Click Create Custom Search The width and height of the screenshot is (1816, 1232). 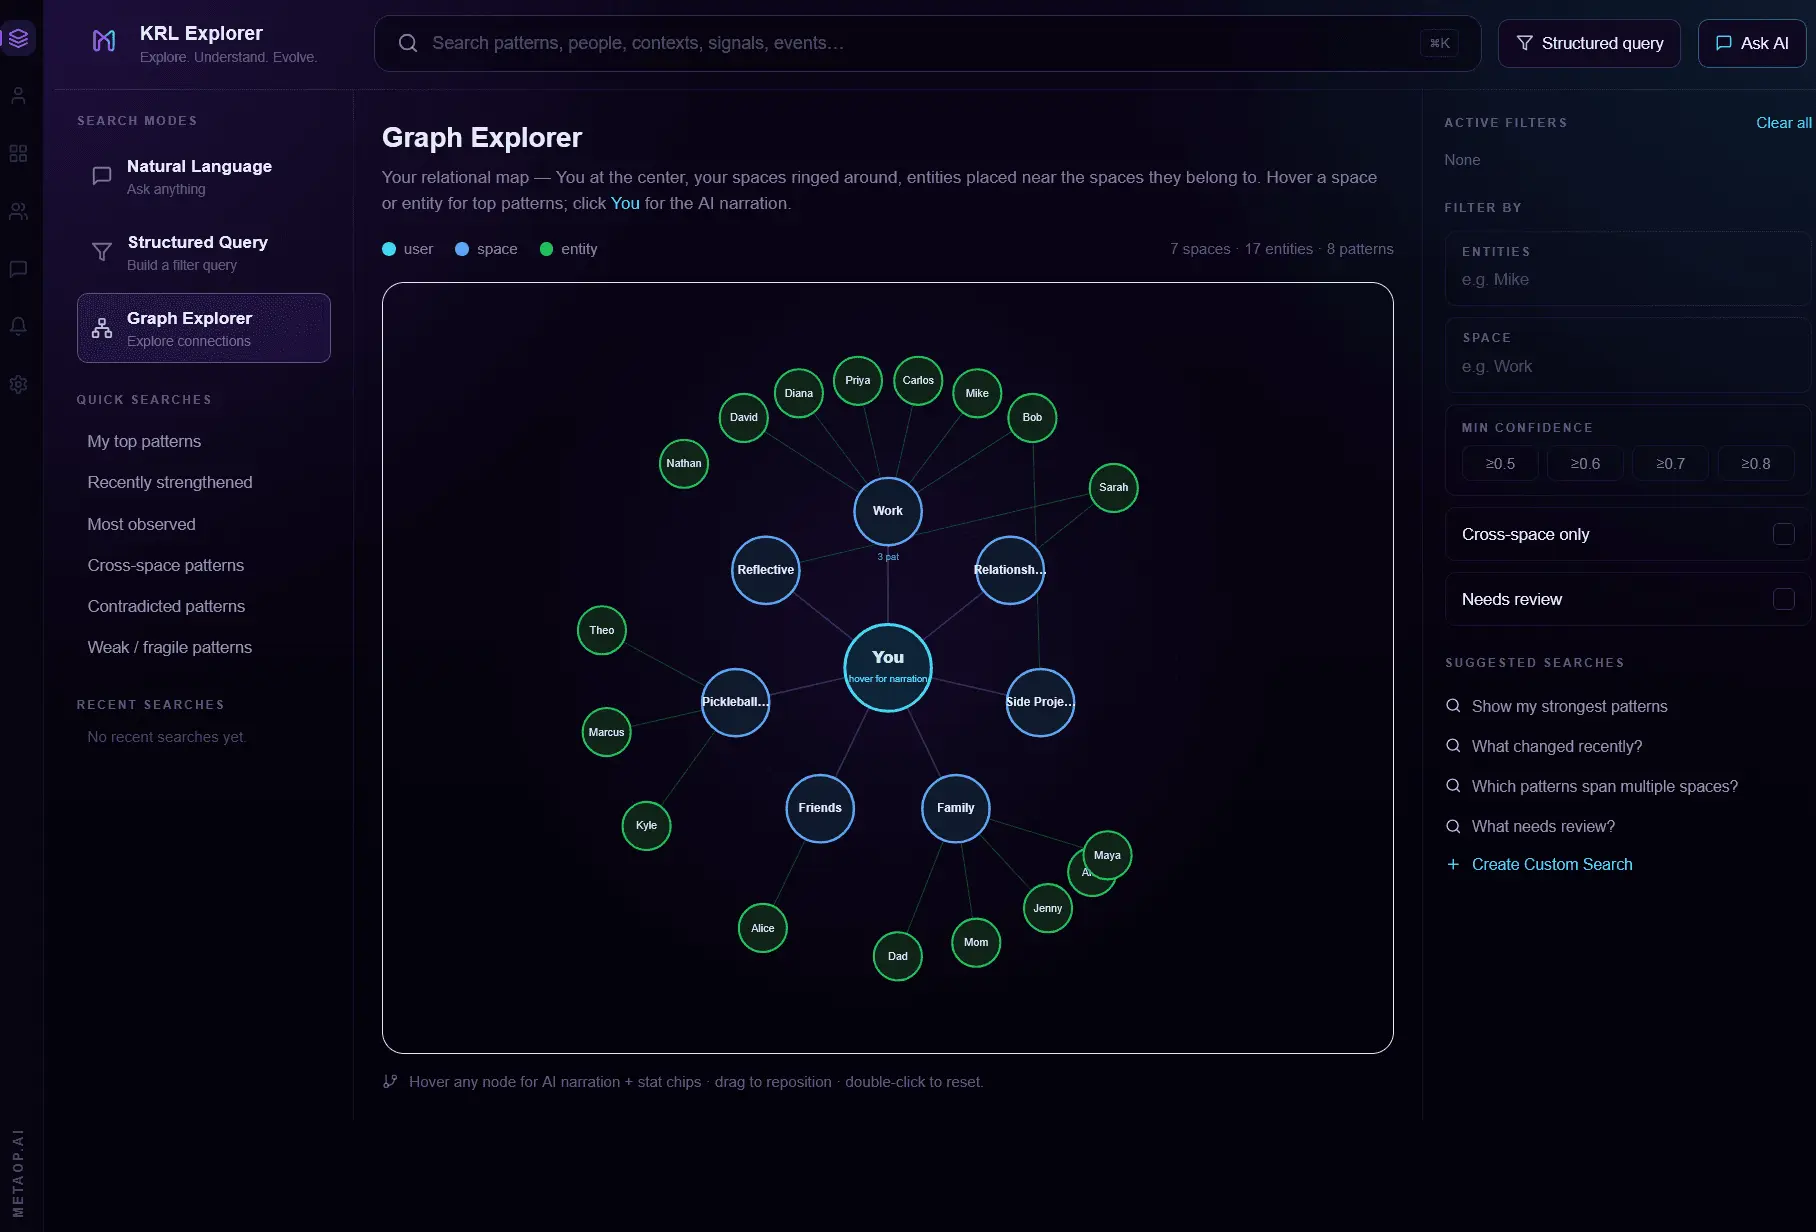[x=1551, y=864]
